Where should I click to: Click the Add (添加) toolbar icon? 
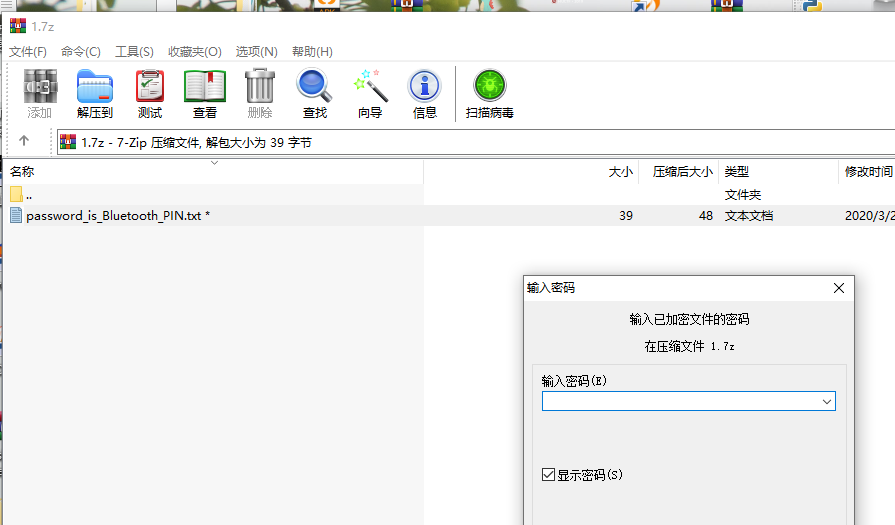coord(40,87)
